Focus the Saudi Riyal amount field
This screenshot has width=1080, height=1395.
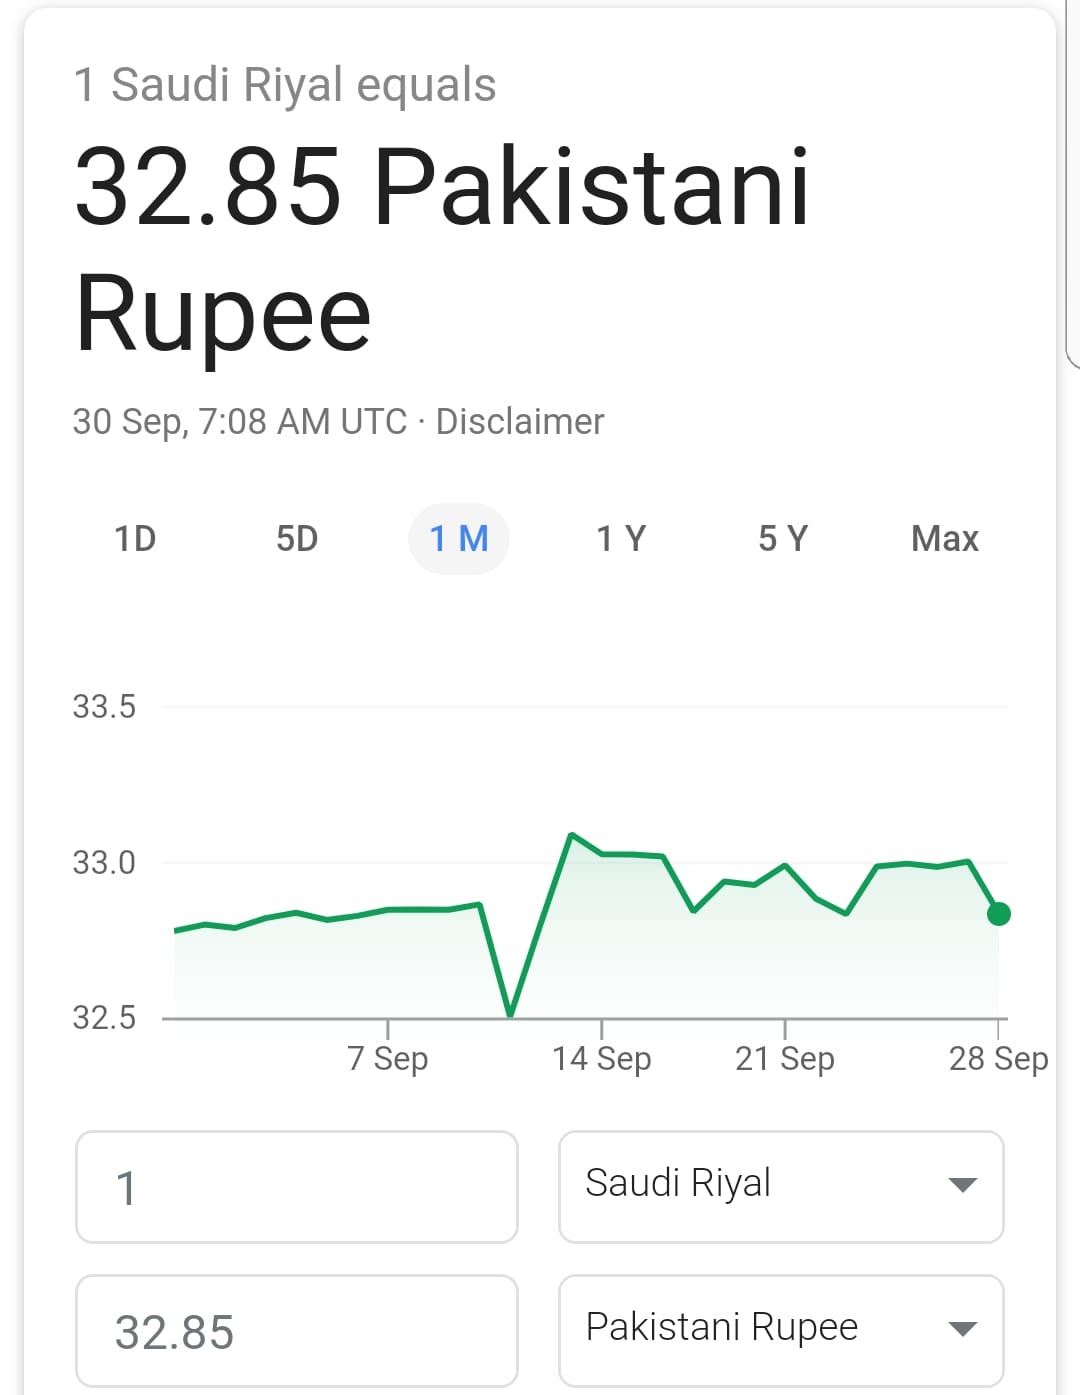[x=297, y=1187]
